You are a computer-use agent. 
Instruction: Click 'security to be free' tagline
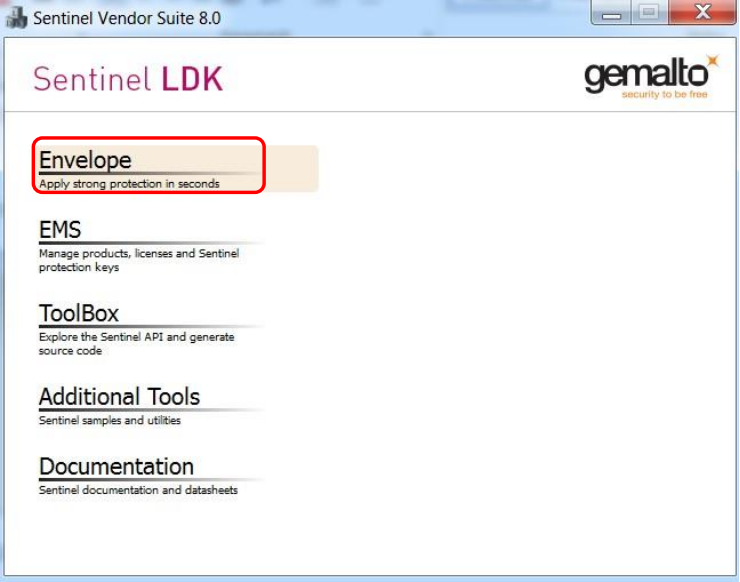(x=667, y=95)
